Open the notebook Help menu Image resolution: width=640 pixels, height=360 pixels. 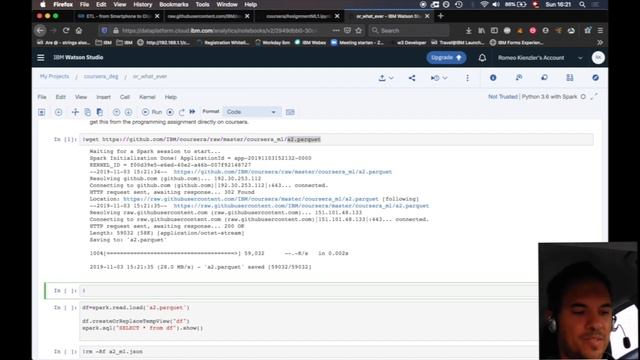171,97
